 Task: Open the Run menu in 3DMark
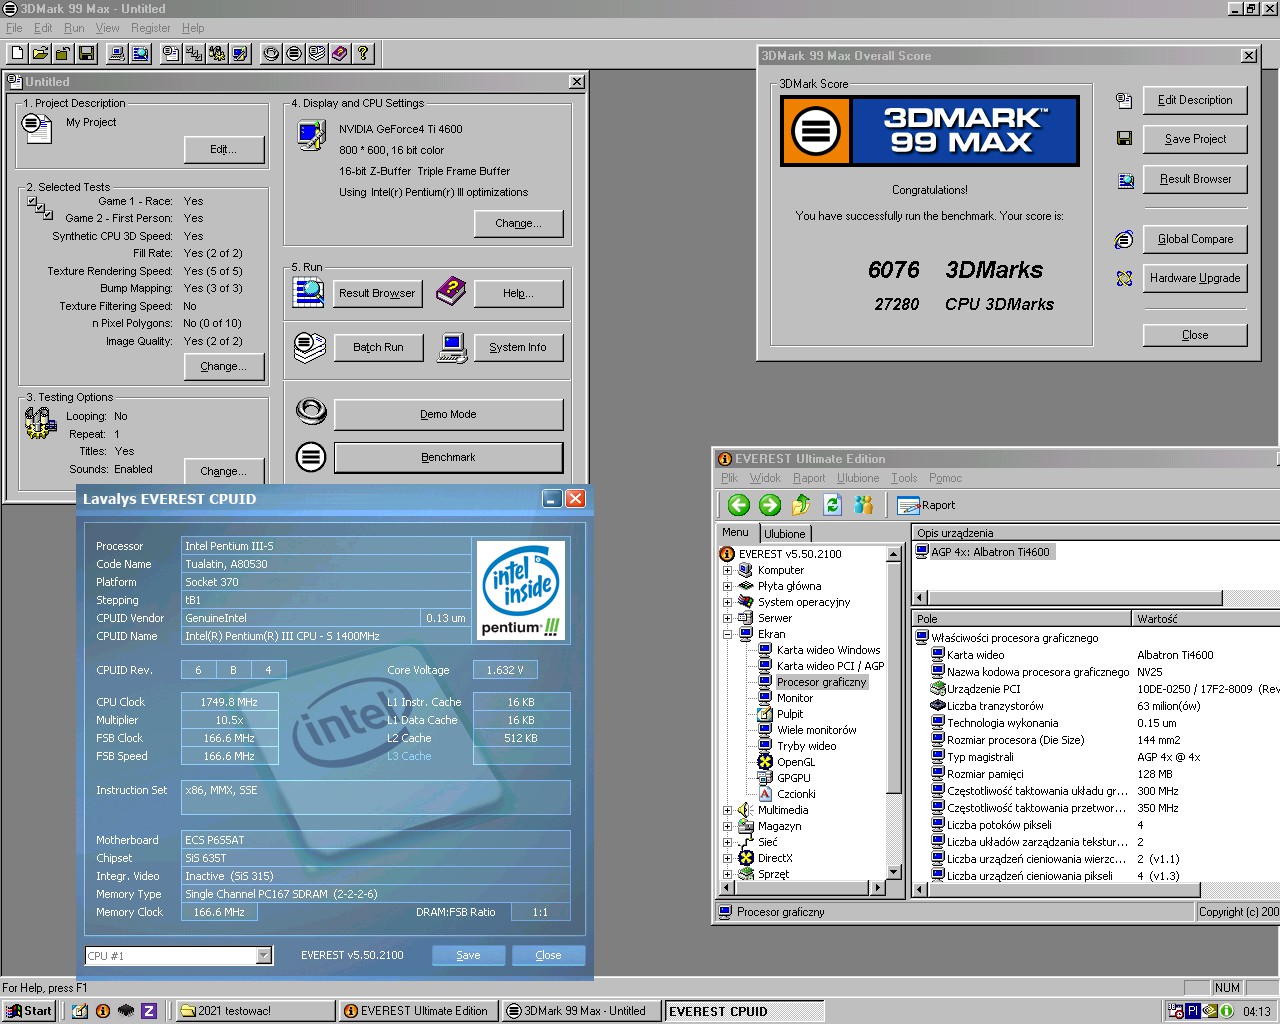point(74,28)
